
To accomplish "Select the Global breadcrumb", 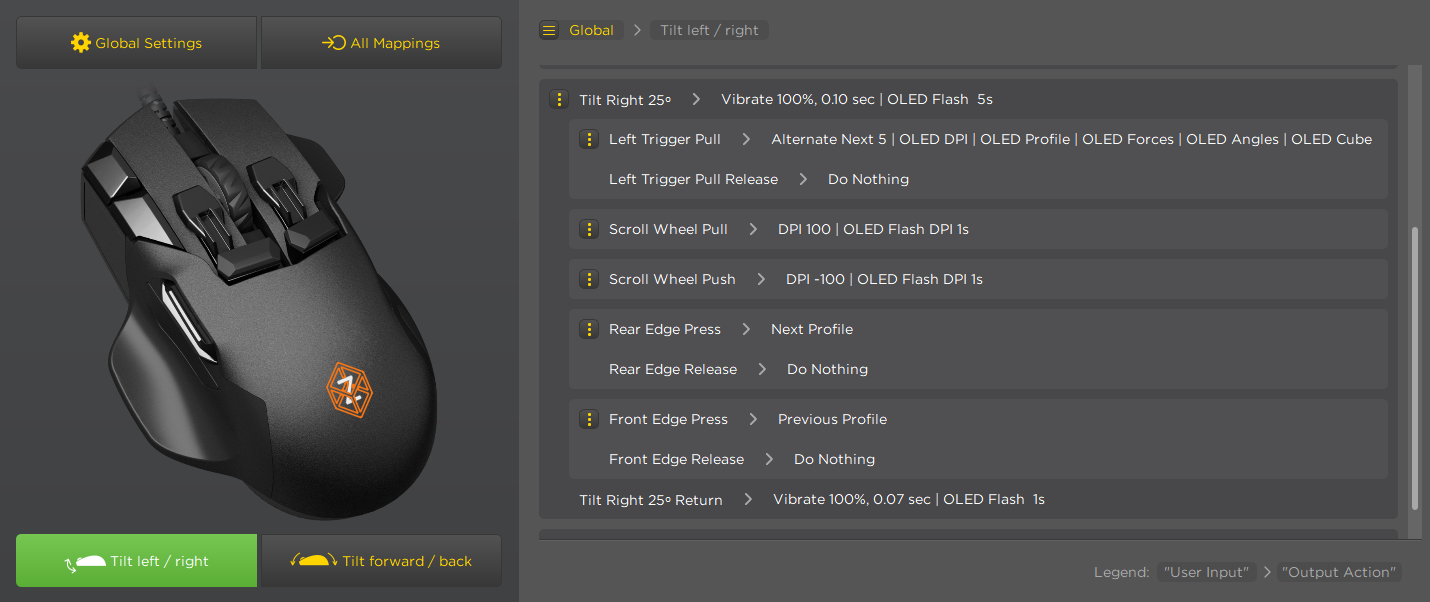I will (591, 31).
